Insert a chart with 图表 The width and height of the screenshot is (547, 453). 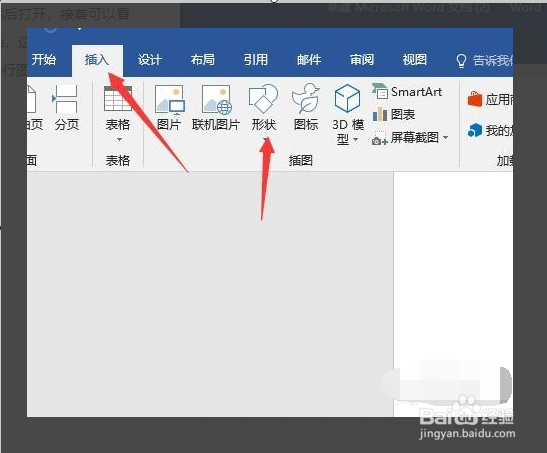click(394, 114)
